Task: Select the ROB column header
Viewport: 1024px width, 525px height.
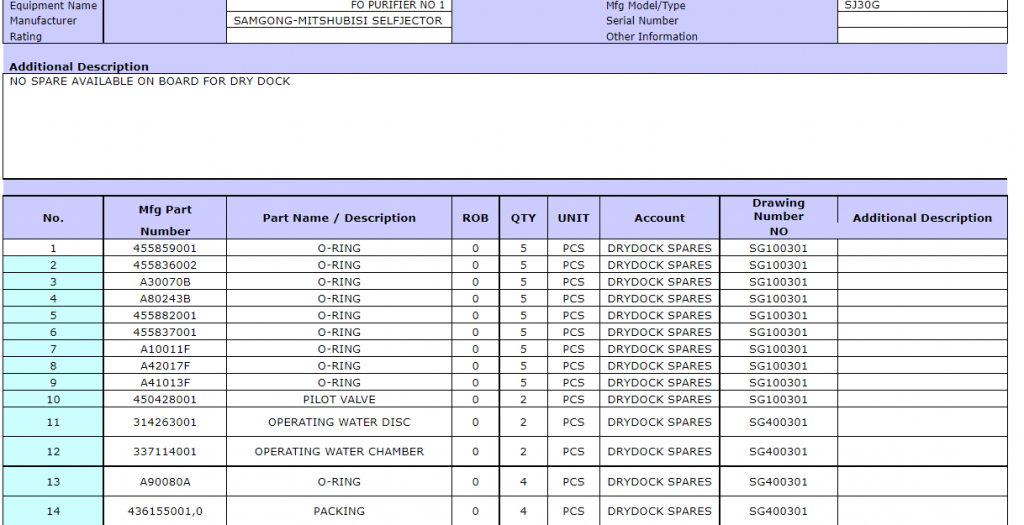Action: [475, 218]
